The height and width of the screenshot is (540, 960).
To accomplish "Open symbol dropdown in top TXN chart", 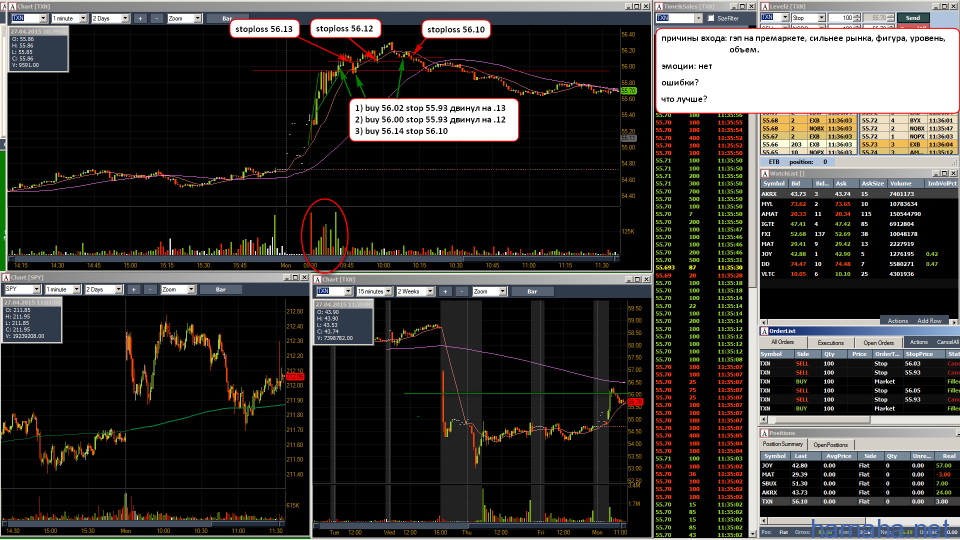I will point(43,18).
